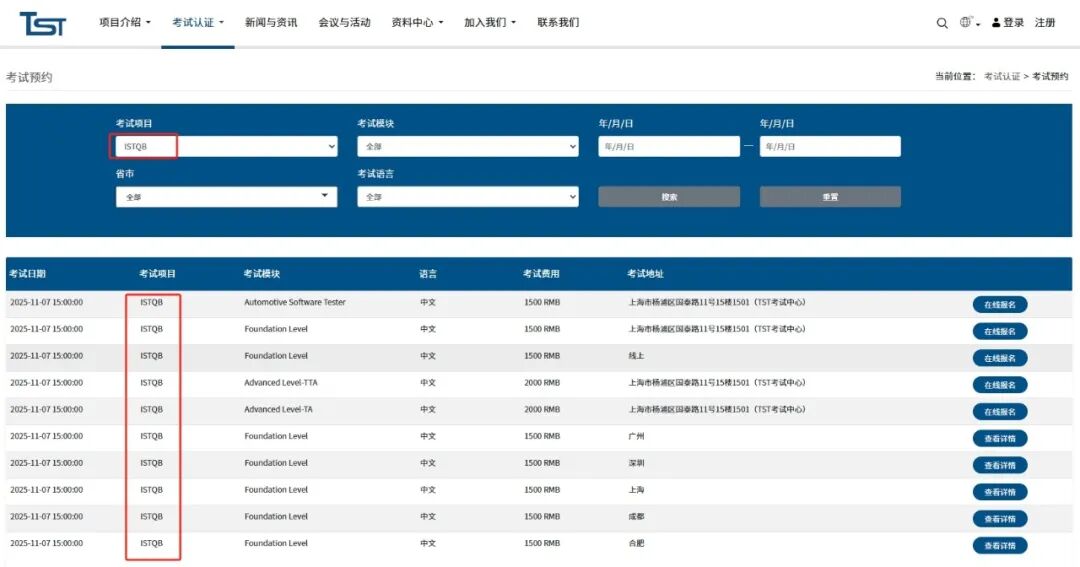Go to 新闻与资讯 page

tap(271, 22)
